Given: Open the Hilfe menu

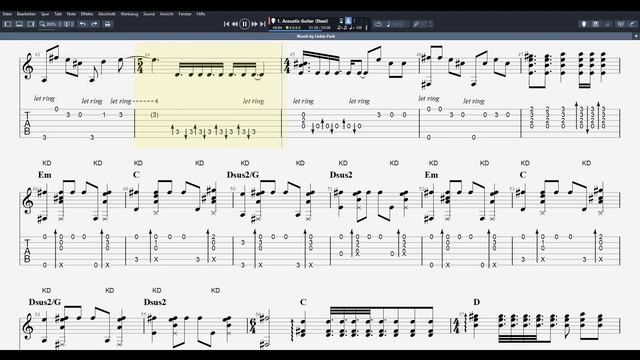Looking at the screenshot, I should pyautogui.click(x=201, y=14).
